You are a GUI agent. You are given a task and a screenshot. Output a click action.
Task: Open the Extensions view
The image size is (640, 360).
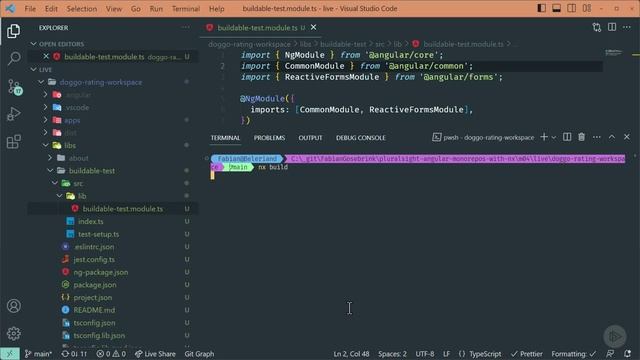click(13, 142)
